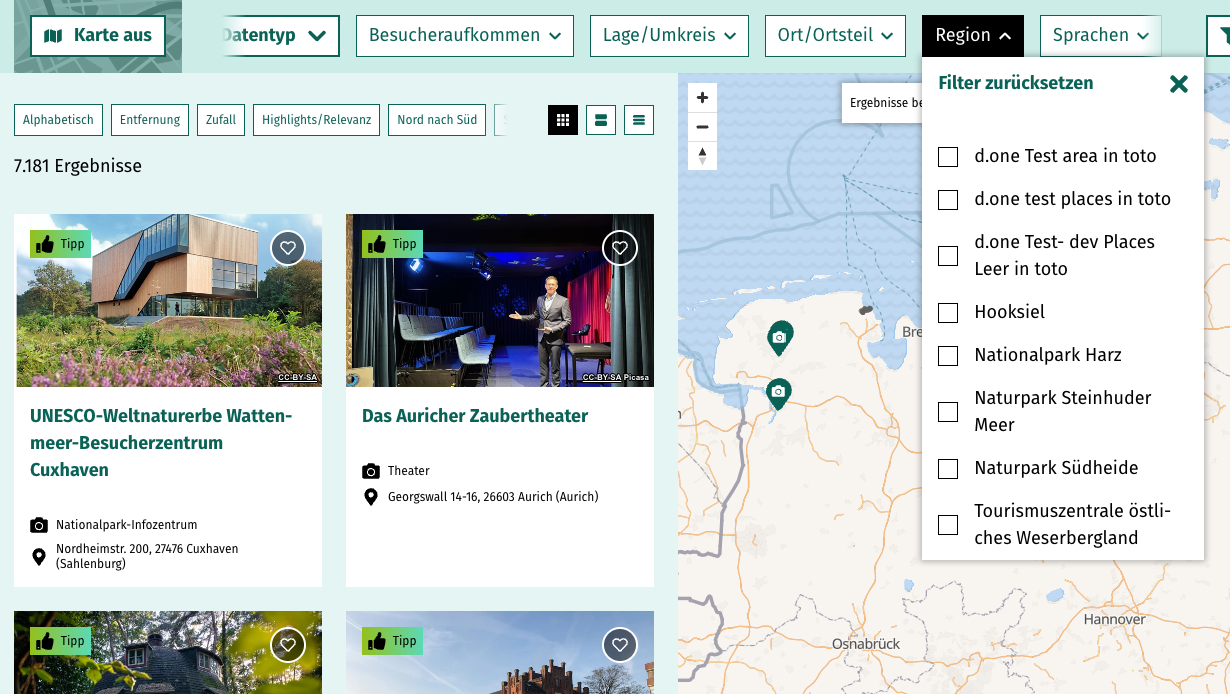
Task: Open the Wattenmeer-Besucherzentrum Cuxhaven photo
Action: (168, 300)
